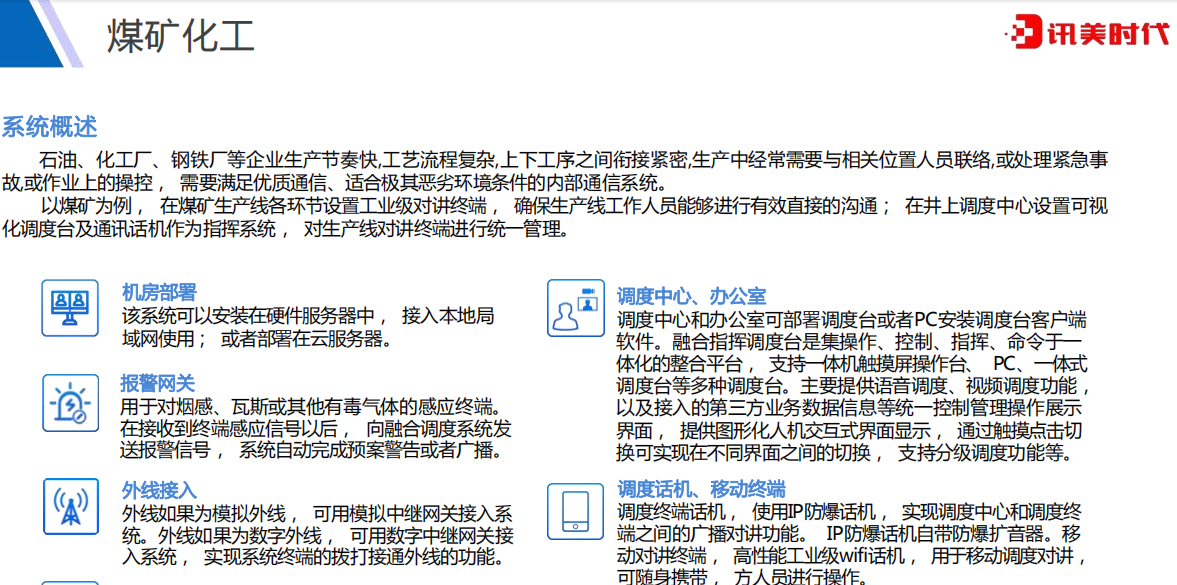Image resolution: width=1177 pixels, height=585 pixels.
Task: Select the 外线接入 antenna icon
Action: click(70, 505)
